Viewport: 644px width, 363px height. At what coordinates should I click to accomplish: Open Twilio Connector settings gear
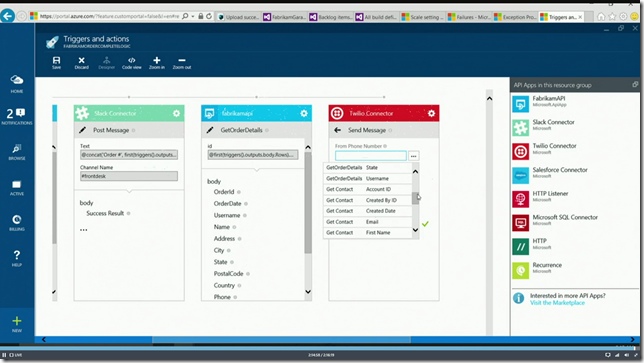click(x=431, y=113)
